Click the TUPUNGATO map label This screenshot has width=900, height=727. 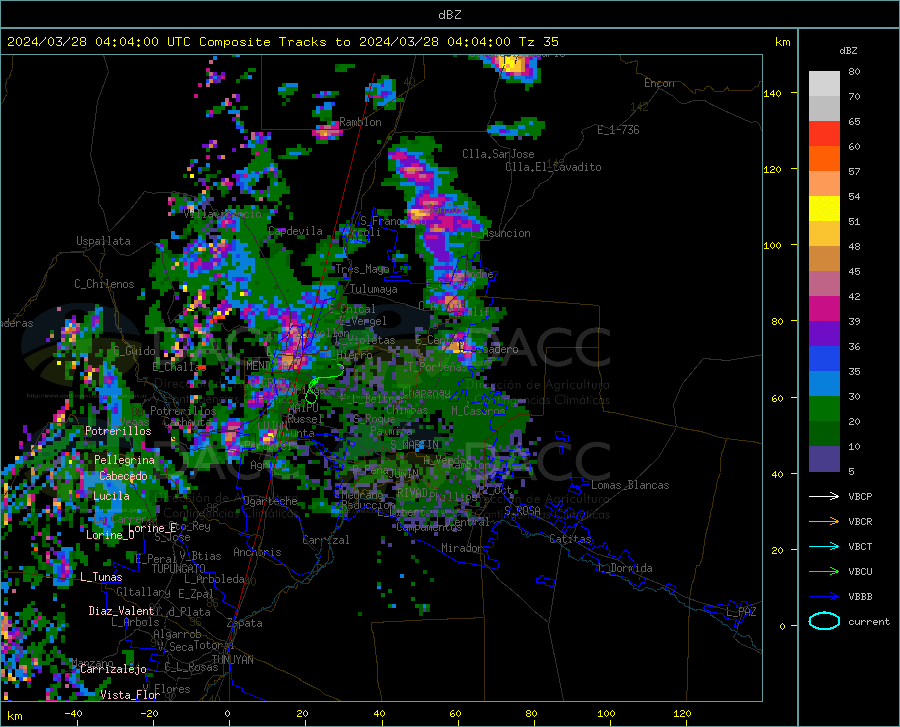click(x=179, y=569)
